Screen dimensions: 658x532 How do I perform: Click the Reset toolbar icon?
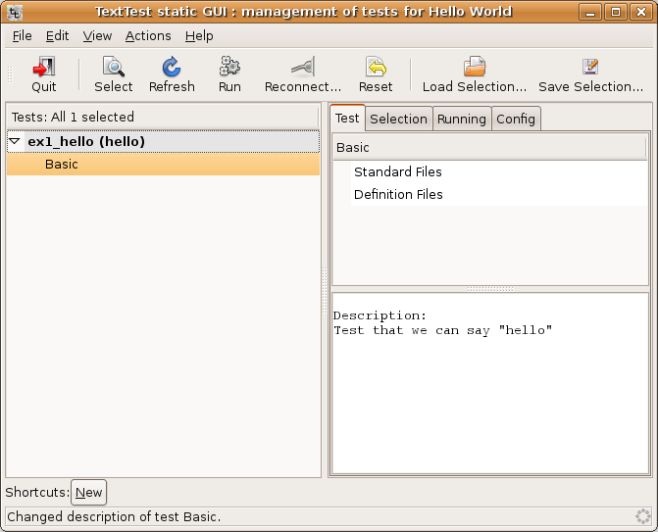point(376,67)
